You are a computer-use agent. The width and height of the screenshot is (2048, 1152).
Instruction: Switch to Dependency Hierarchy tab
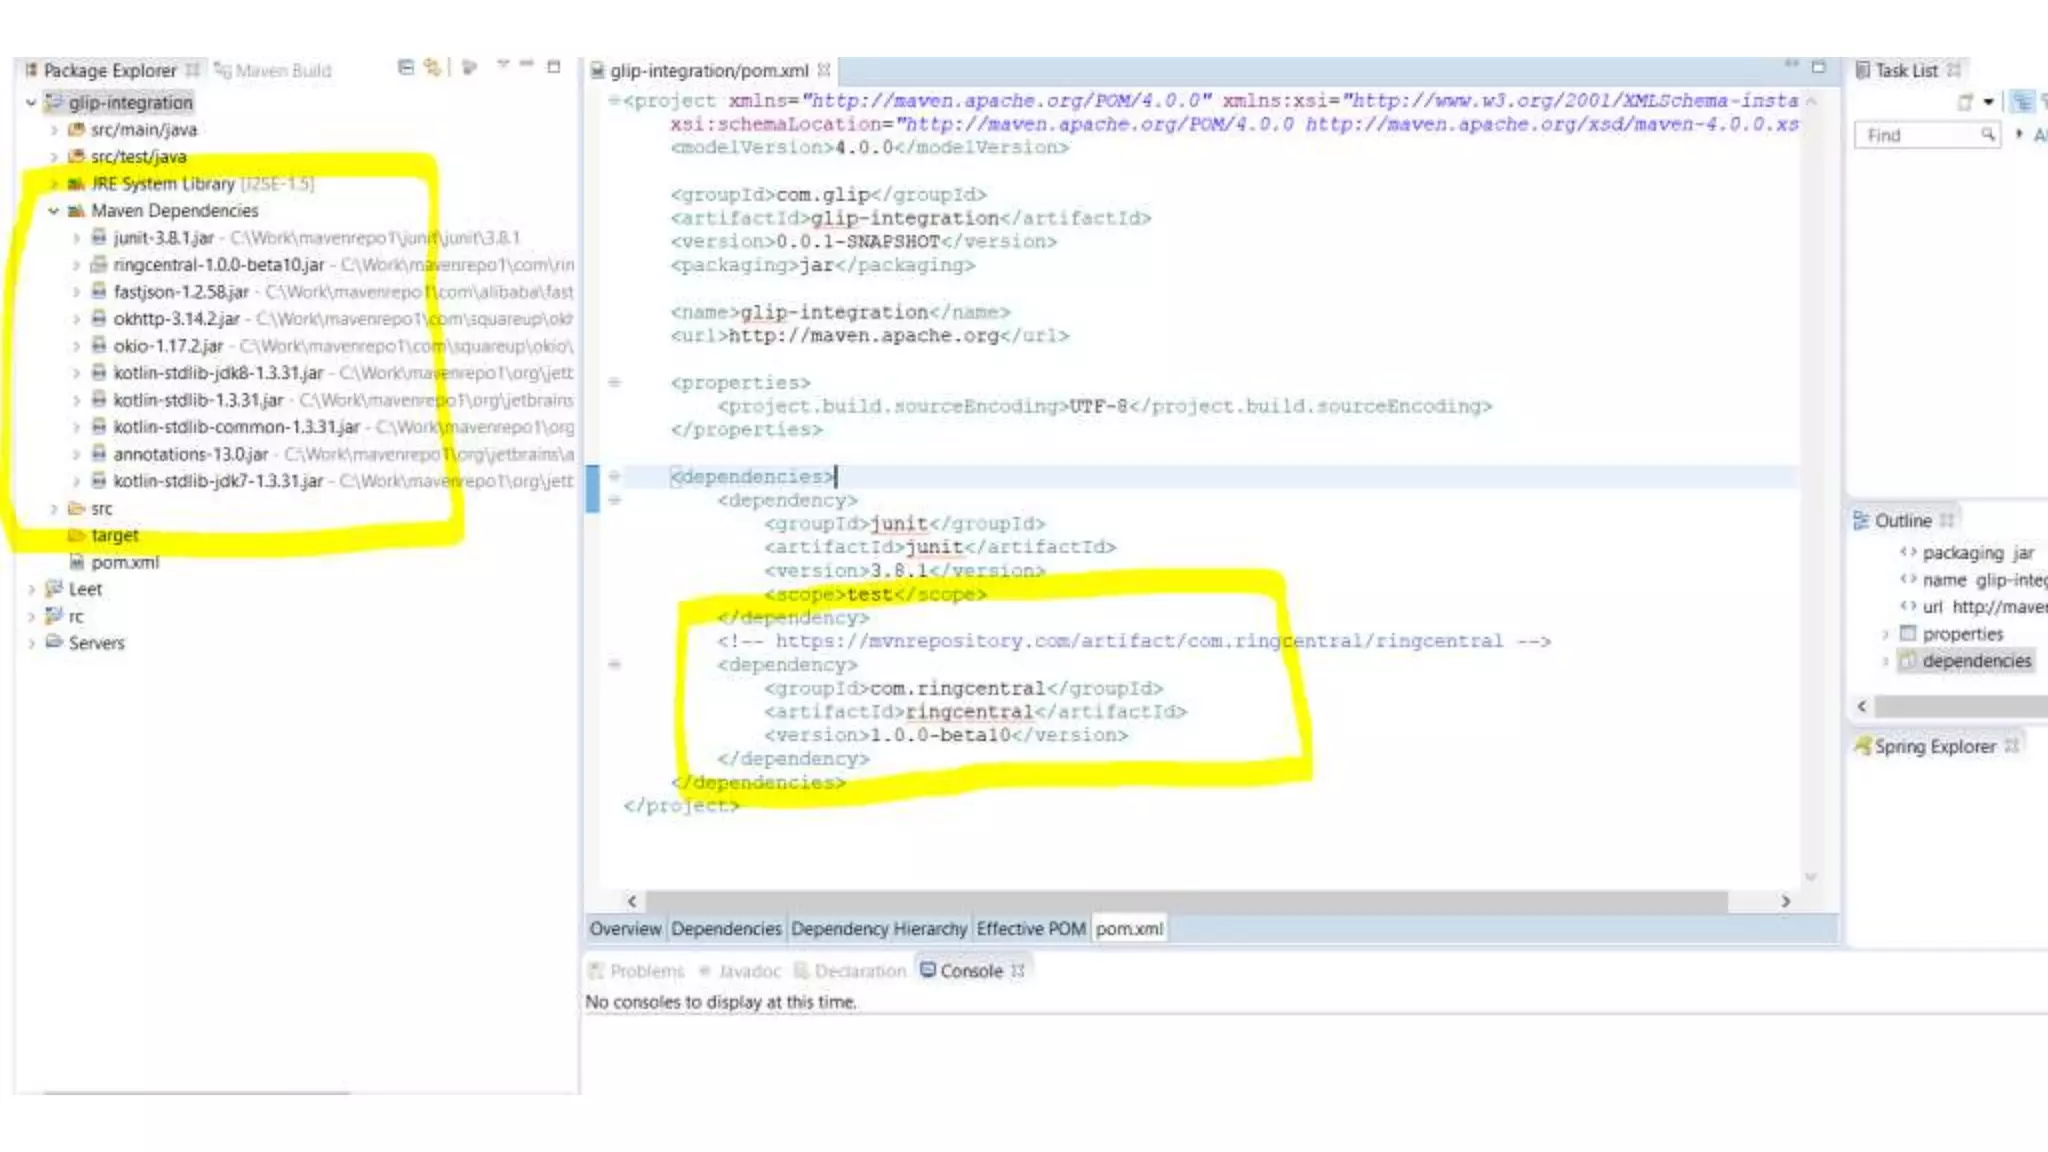(879, 929)
